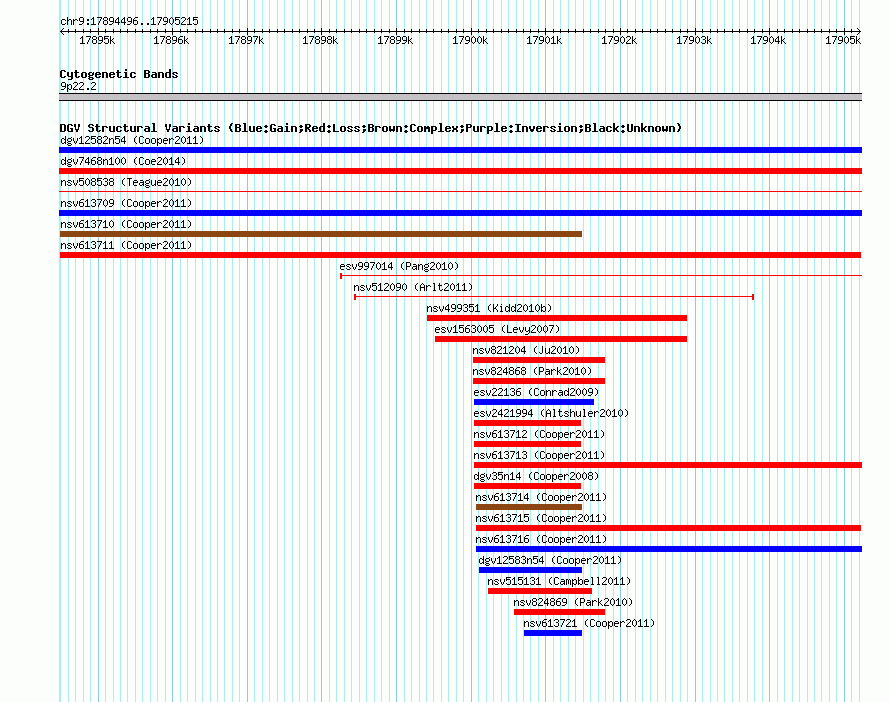Image resolution: width=890 pixels, height=702 pixels.
Task: Click the 17903k ruler tick label
Action: click(x=694, y=40)
